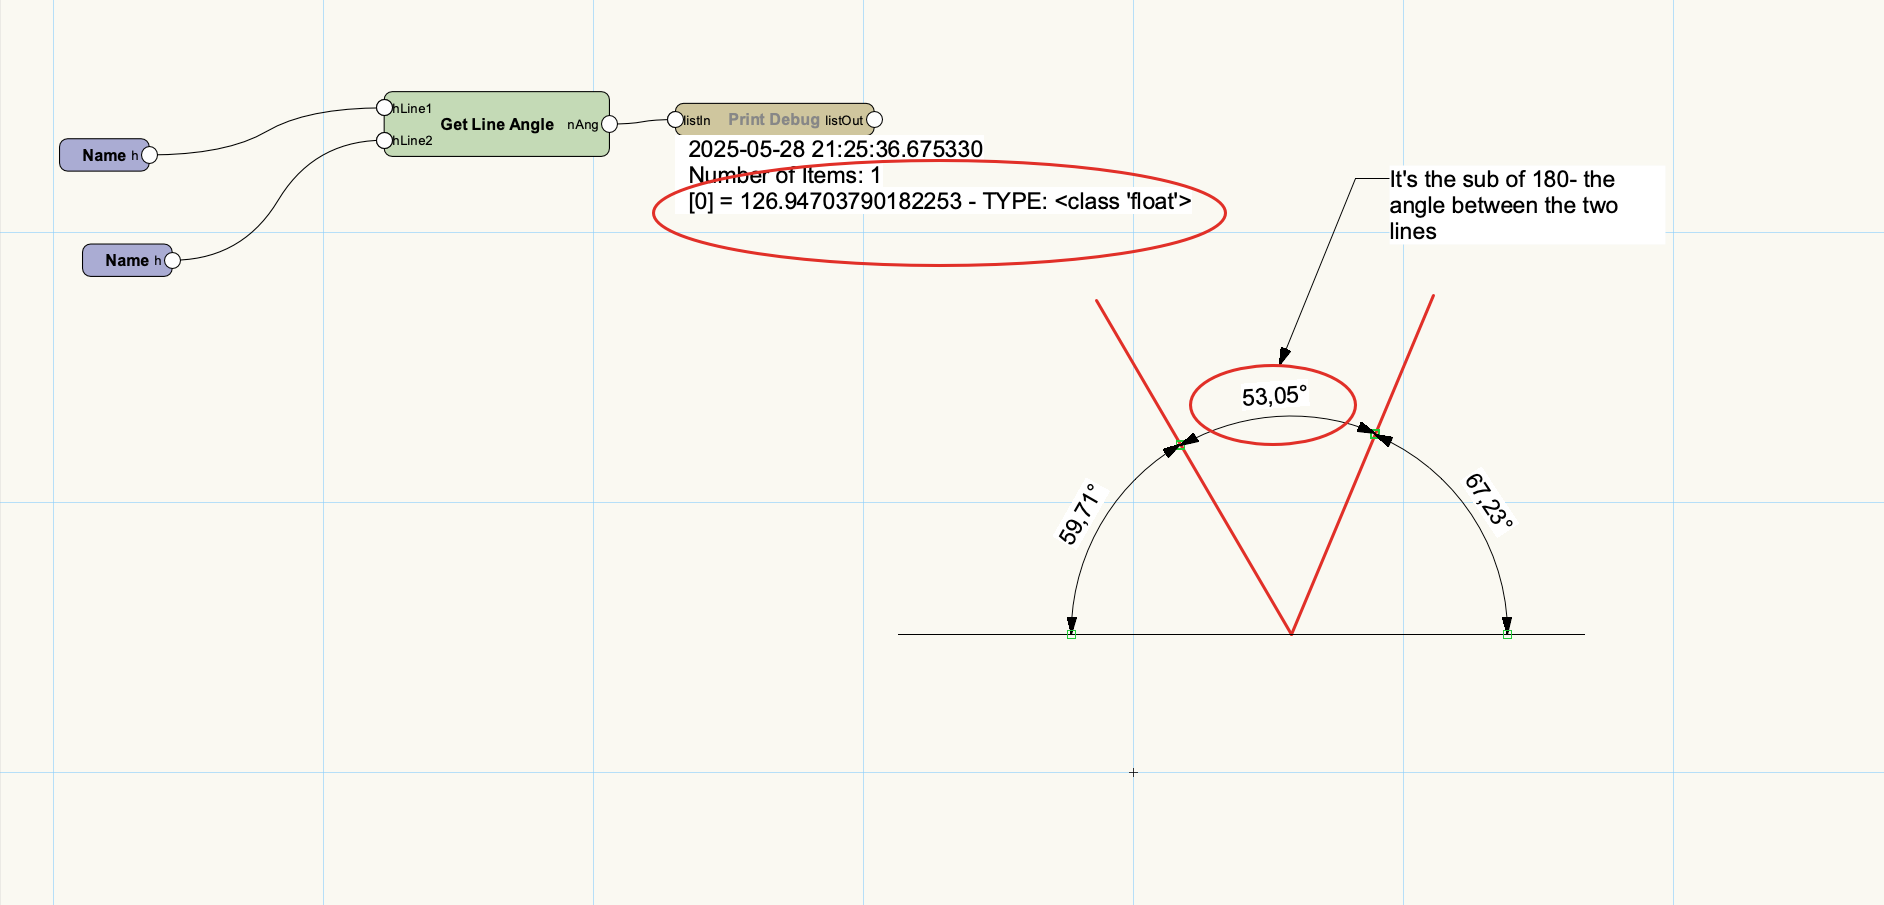
Task: Select the 59,71° angular dimension label
Action: [1078, 514]
